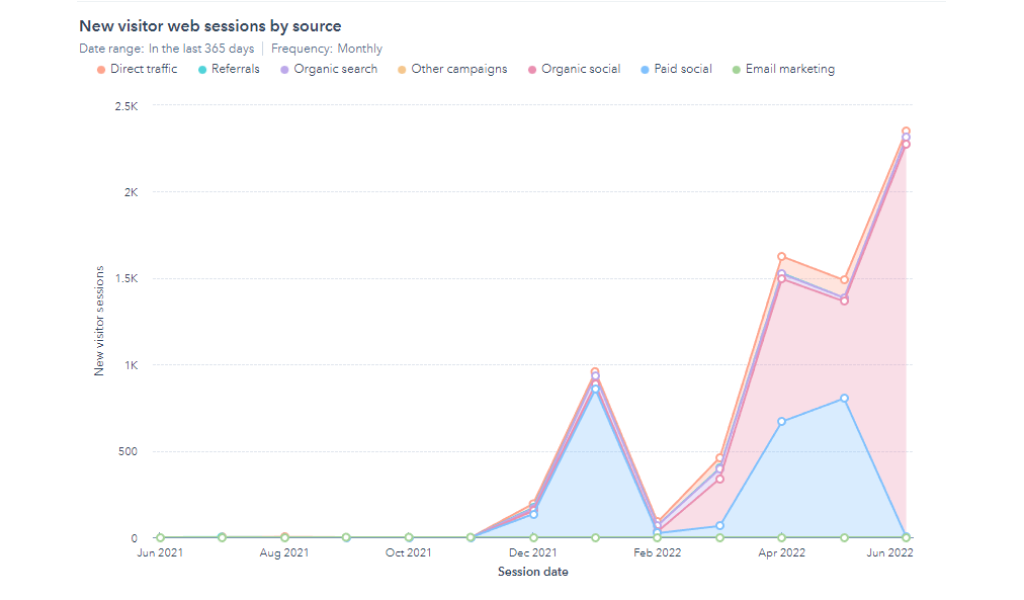This screenshot has width=1024, height=600.
Task: Select the Direct traffic June 2022 peak point
Action: [x=906, y=131]
